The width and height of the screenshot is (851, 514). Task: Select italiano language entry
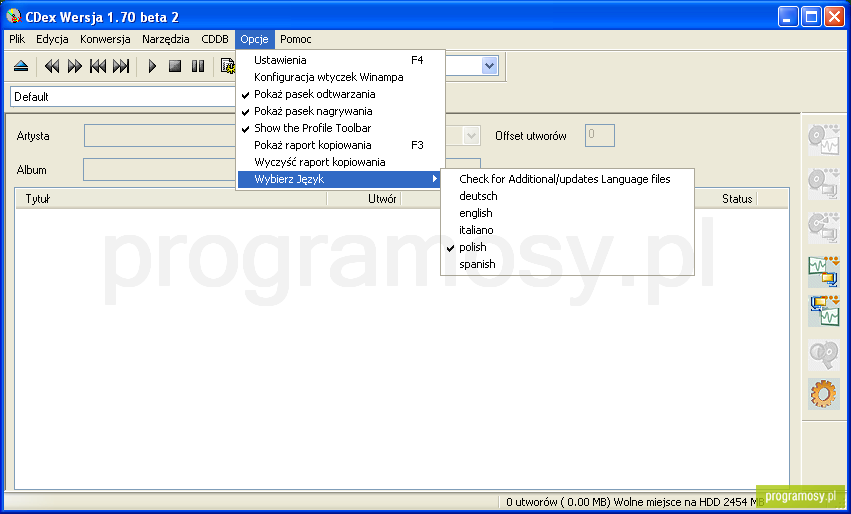pos(567,230)
